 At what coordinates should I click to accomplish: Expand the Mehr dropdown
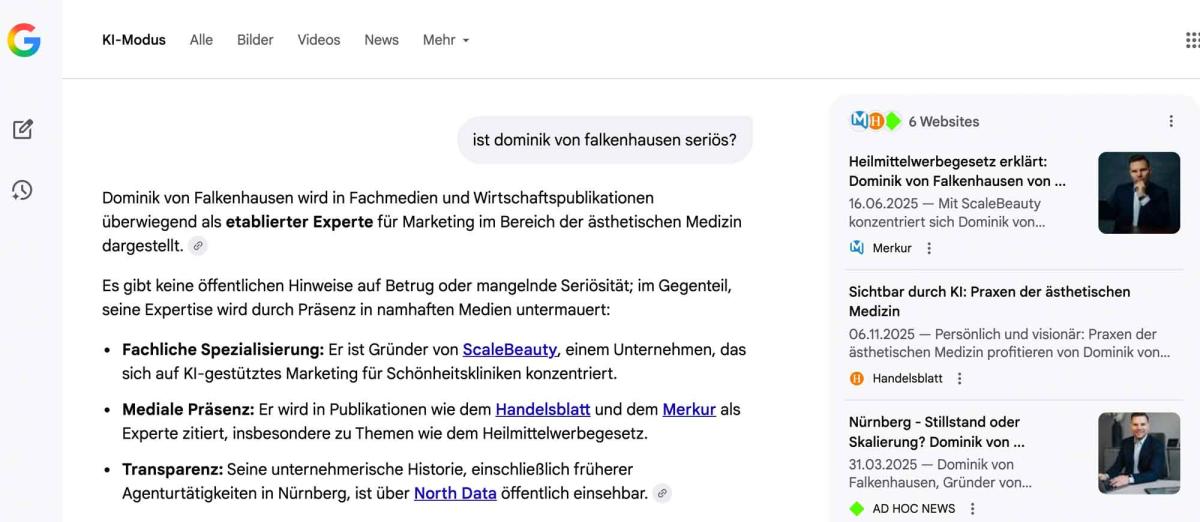[446, 40]
